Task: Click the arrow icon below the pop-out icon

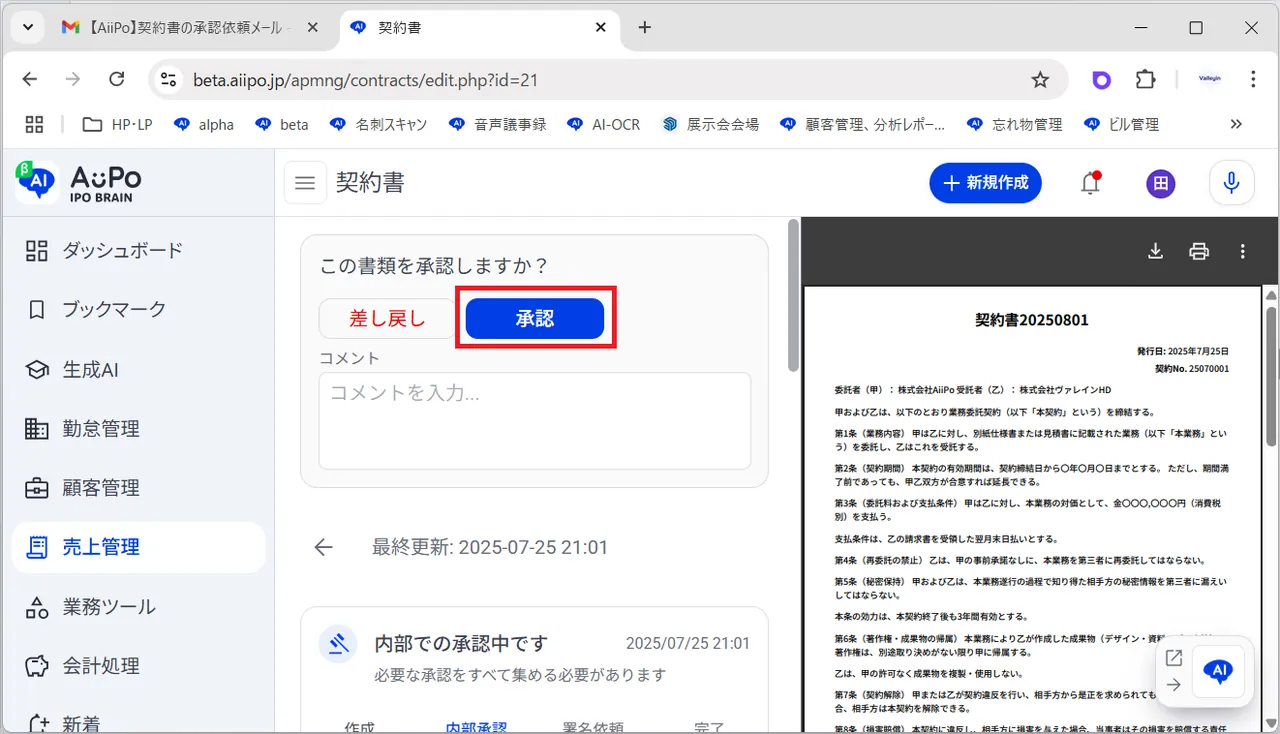Action: coord(1174,685)
